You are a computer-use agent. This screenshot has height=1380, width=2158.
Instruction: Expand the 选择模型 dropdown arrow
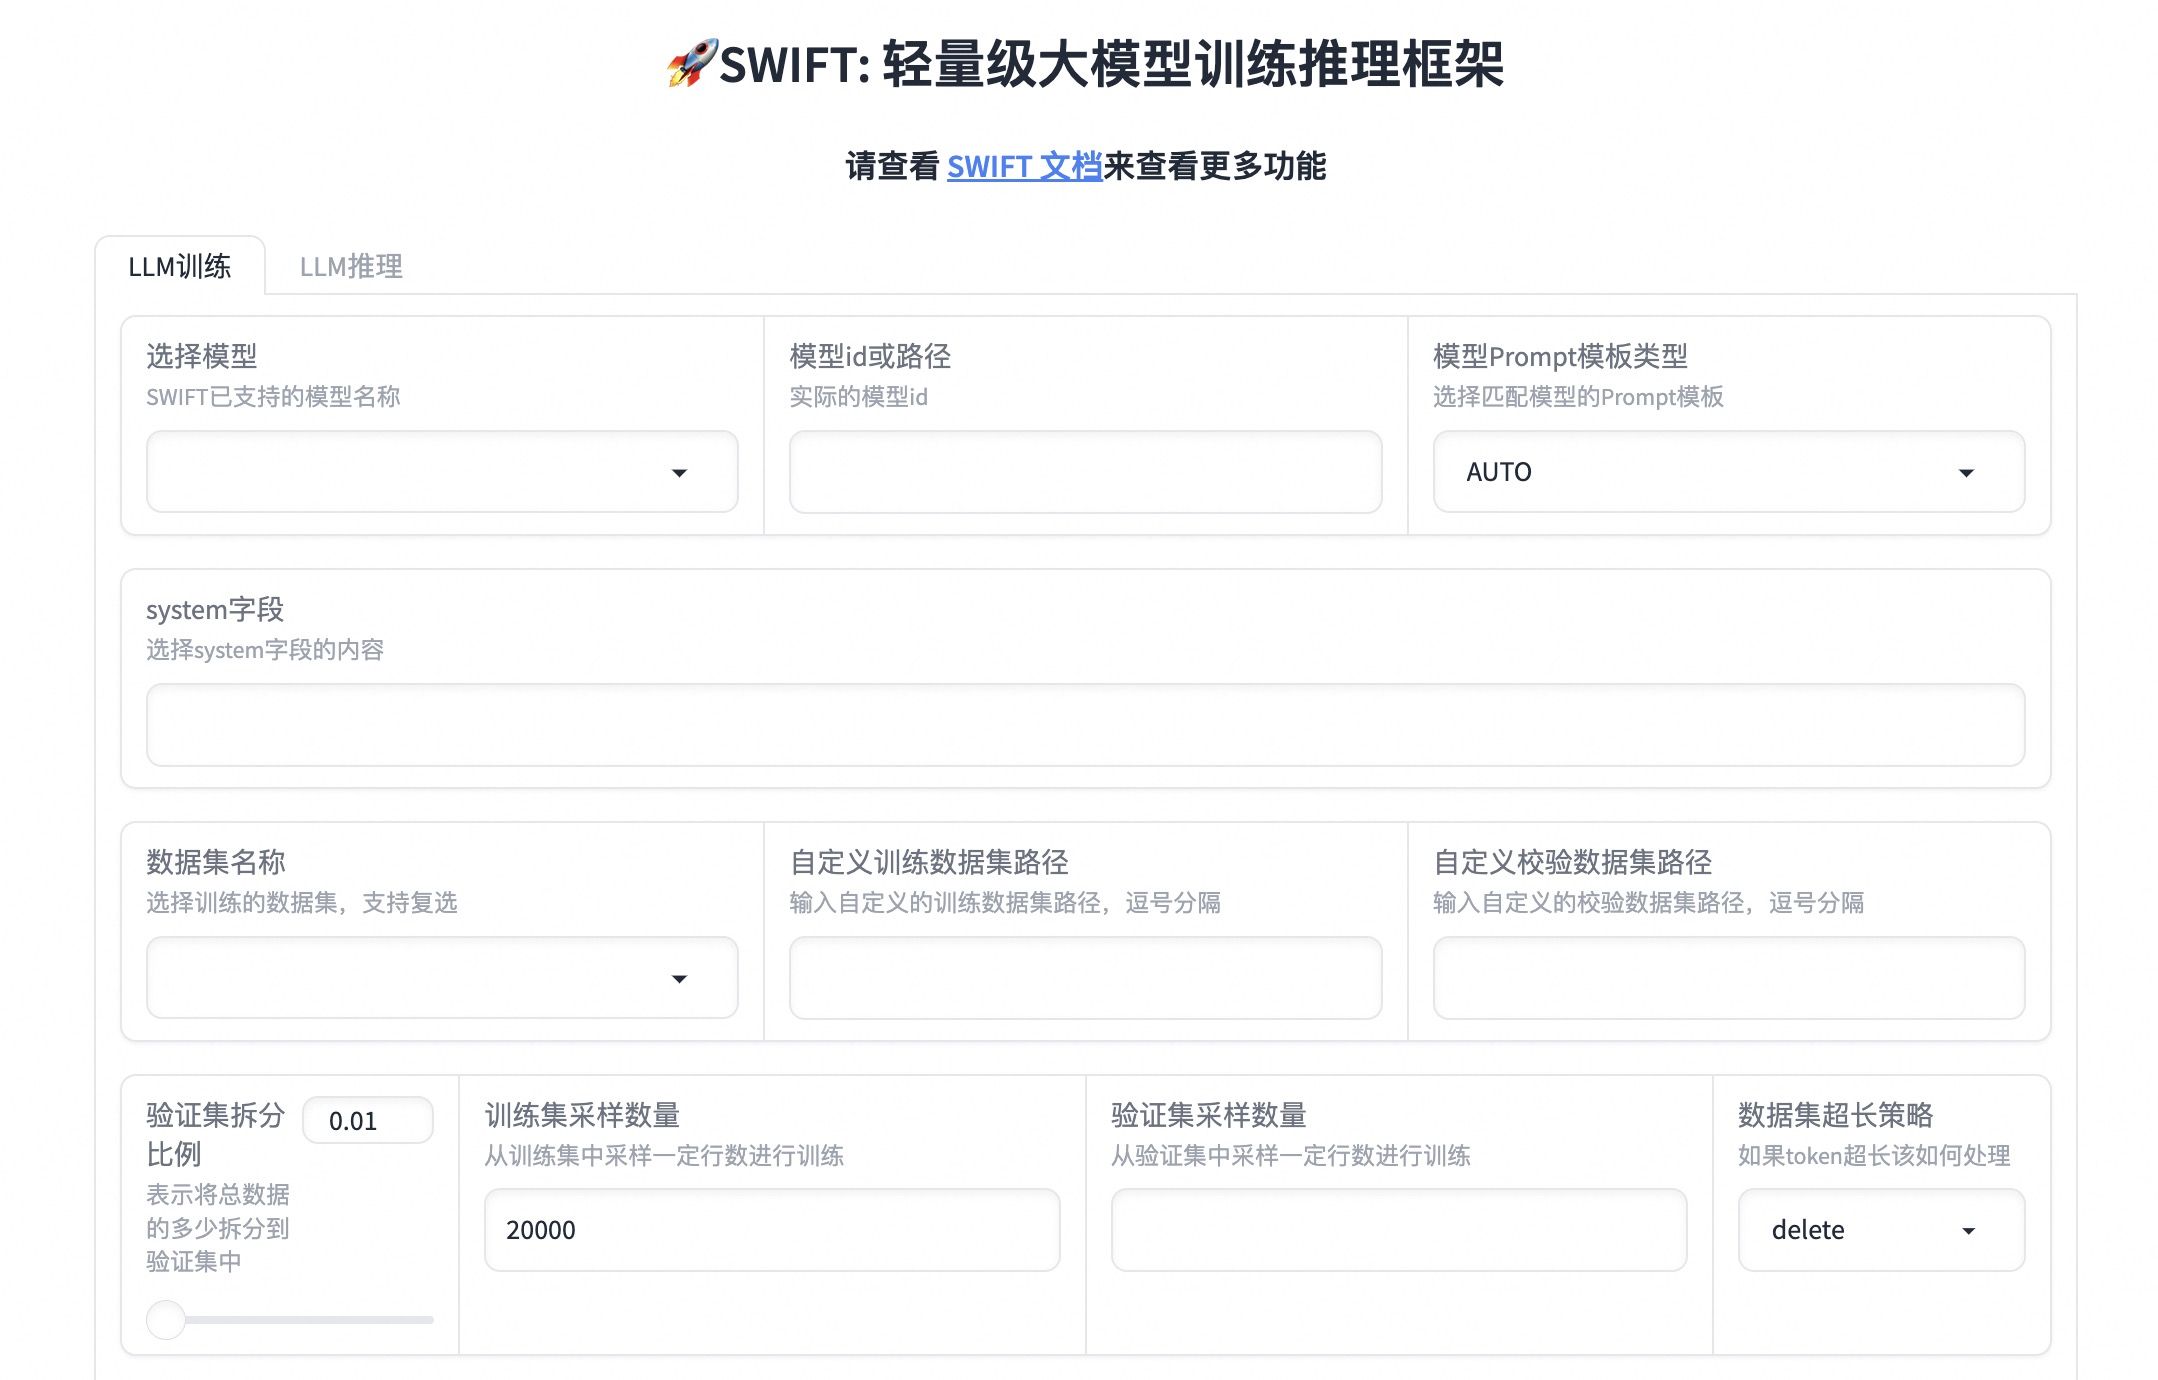click(x=679, y=473)
